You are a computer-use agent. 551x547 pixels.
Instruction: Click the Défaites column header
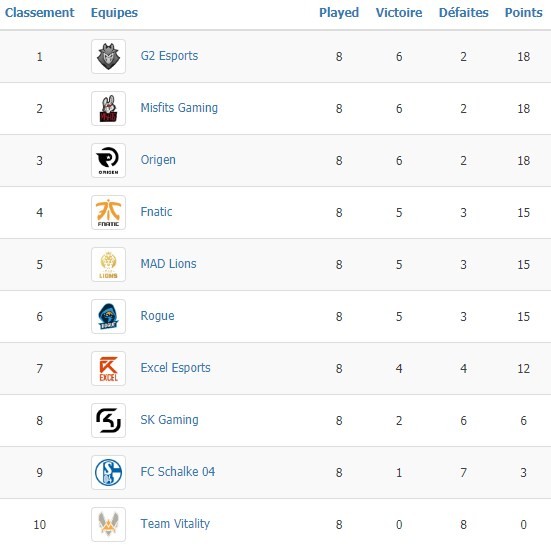(x=464, y=13)
